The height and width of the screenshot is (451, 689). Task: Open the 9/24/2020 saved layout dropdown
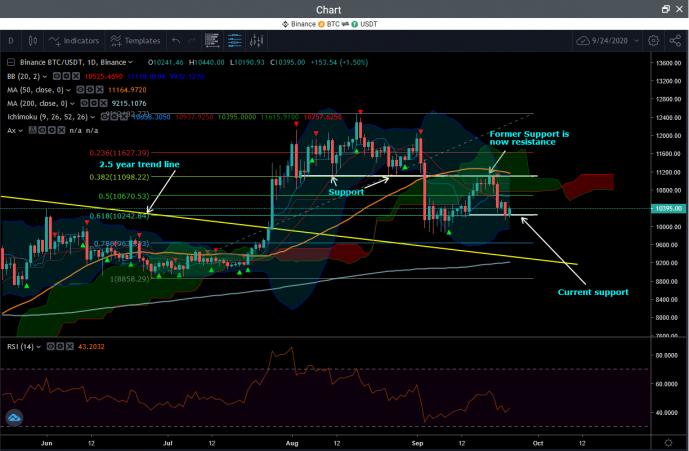point(636,41)
